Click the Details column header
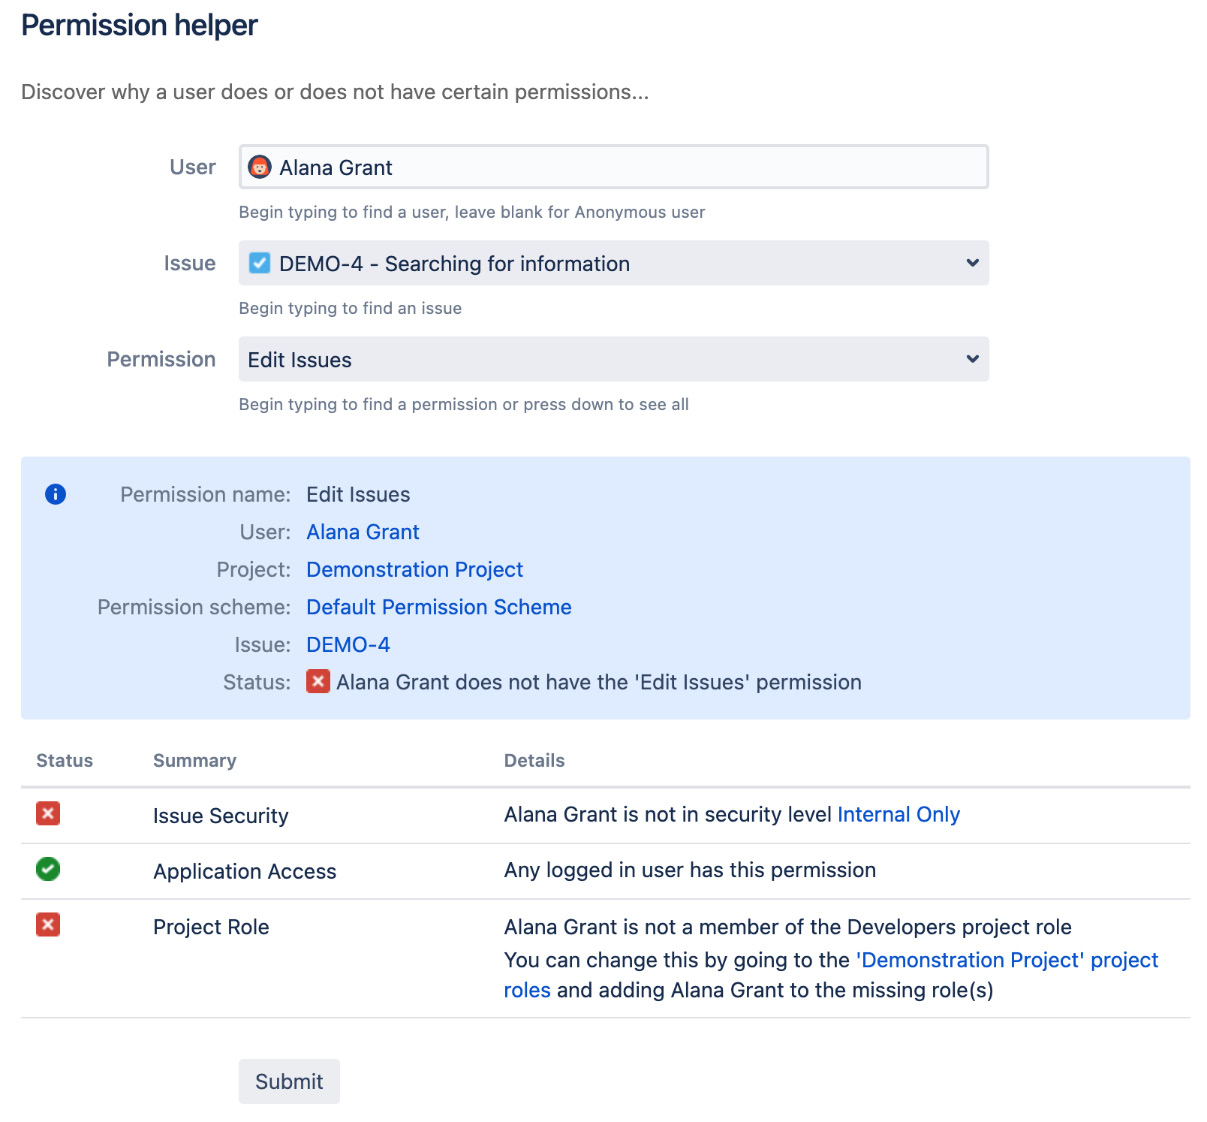Image resolution: width=1207 pixels, height=1122 pixels. tap(534, 760)
